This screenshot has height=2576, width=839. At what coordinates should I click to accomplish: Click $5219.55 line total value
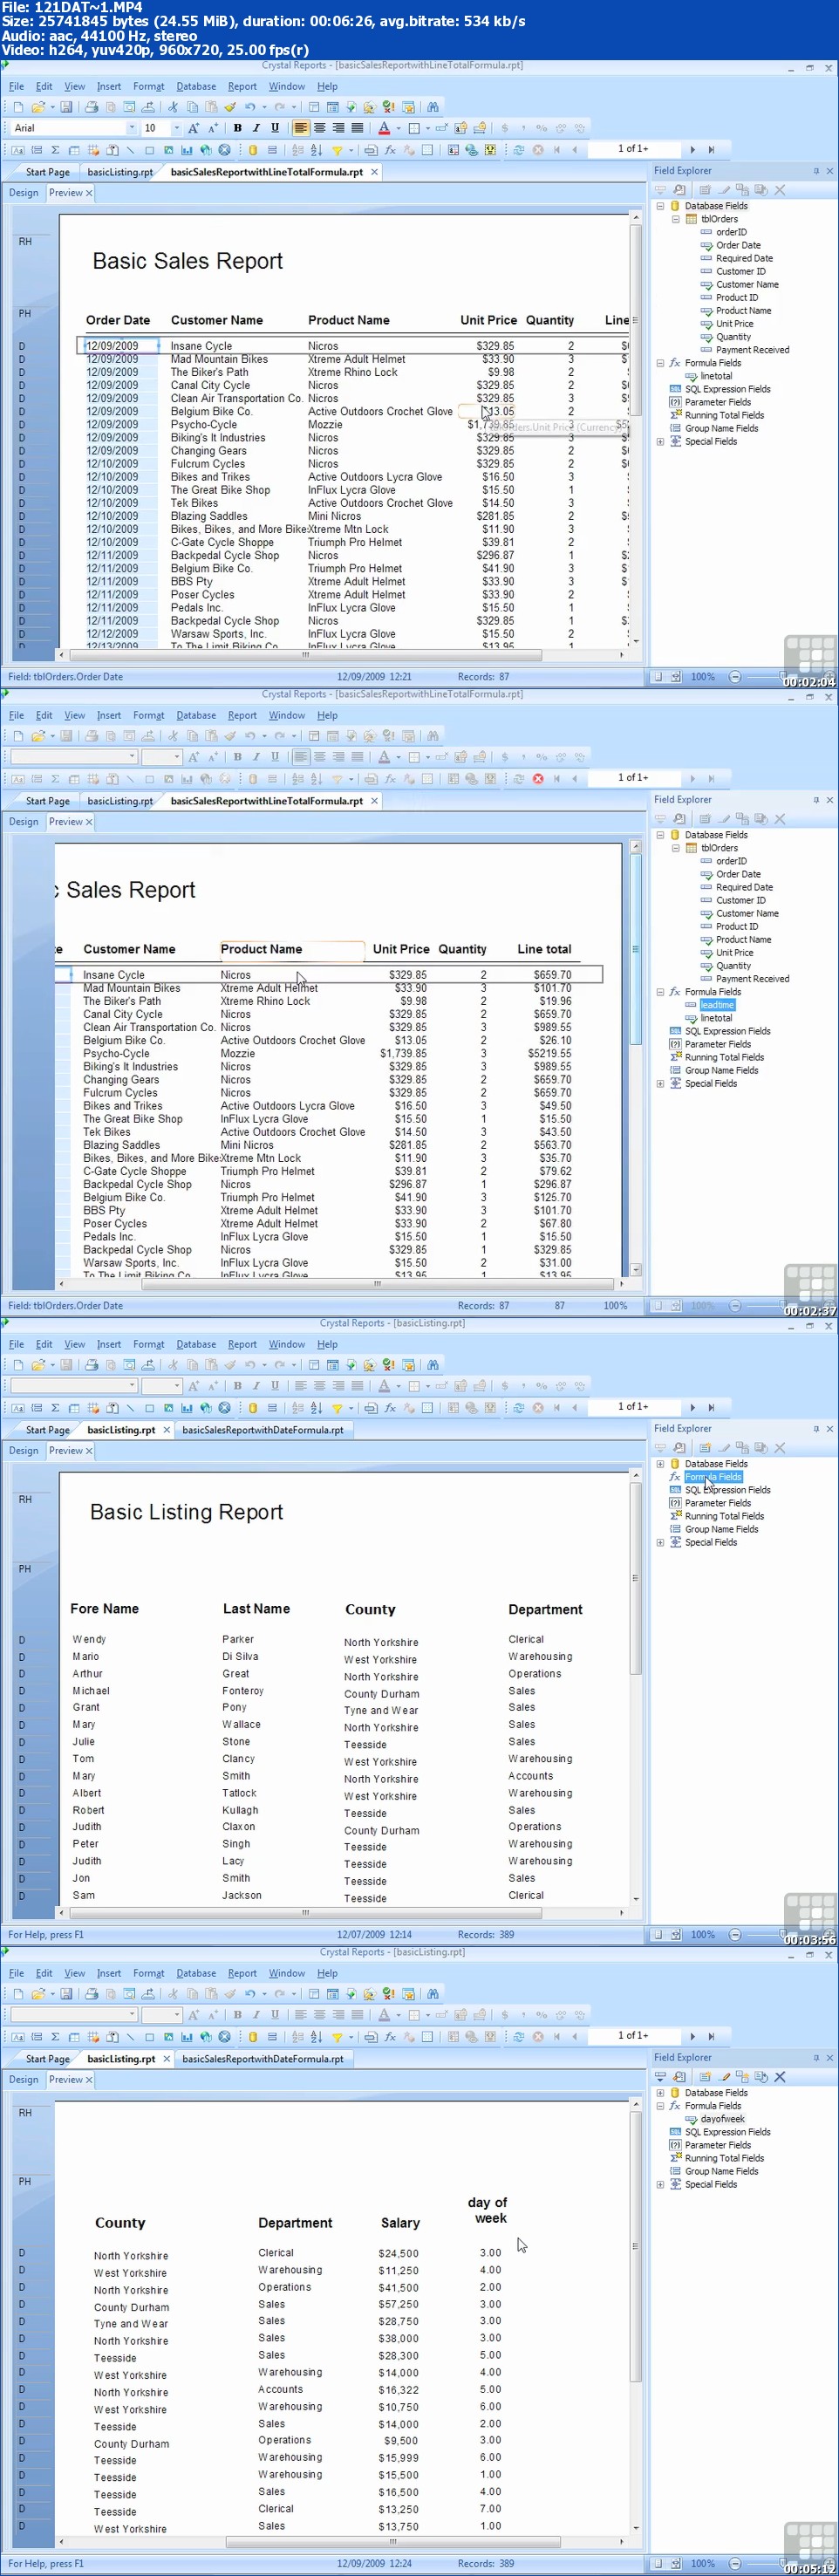click(x=549, y=1053)
